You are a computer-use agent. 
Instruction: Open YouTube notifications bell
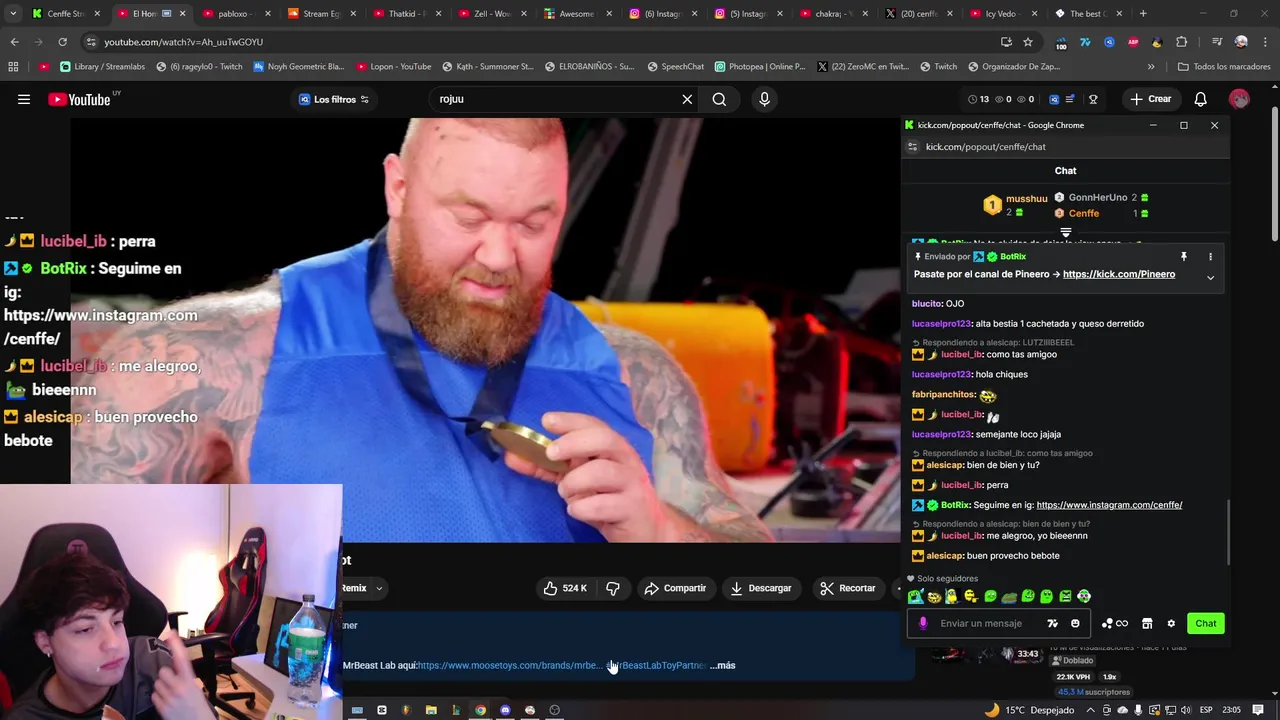(x=1201, y=99)
